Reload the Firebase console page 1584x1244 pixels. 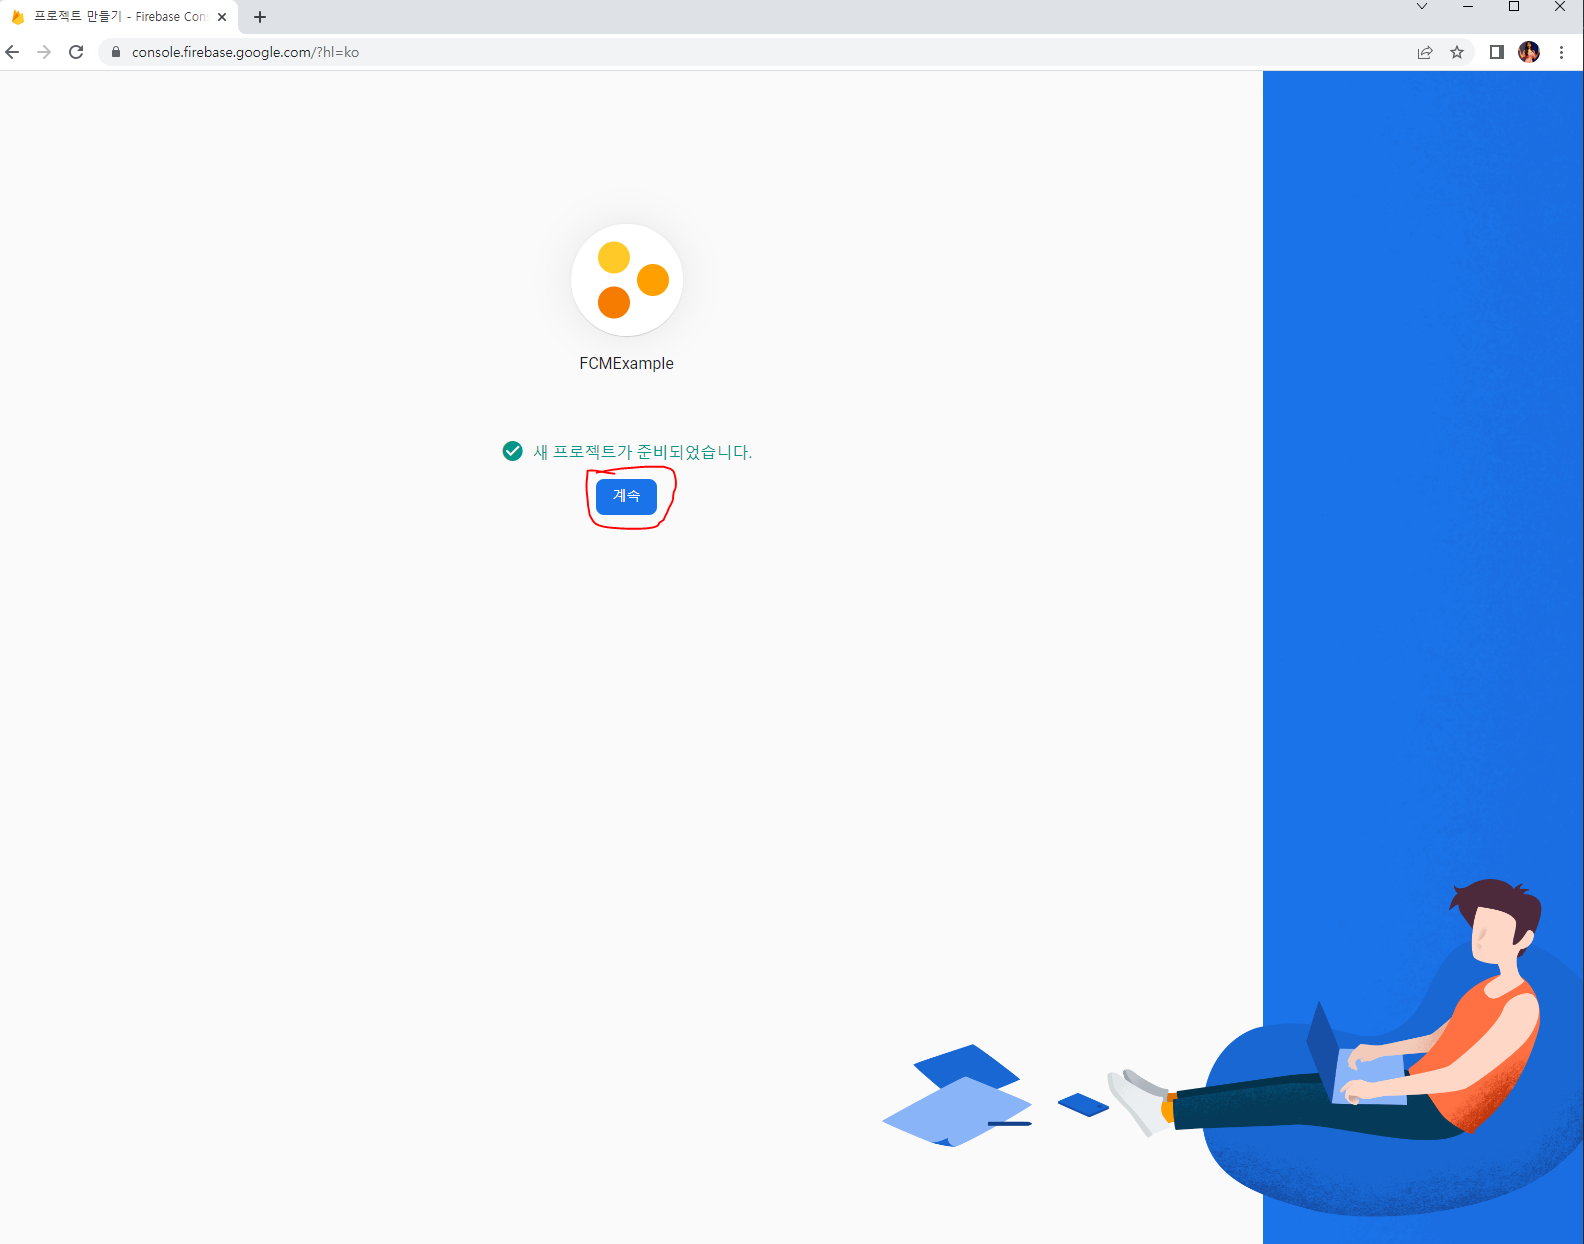[x=76, y=52]
